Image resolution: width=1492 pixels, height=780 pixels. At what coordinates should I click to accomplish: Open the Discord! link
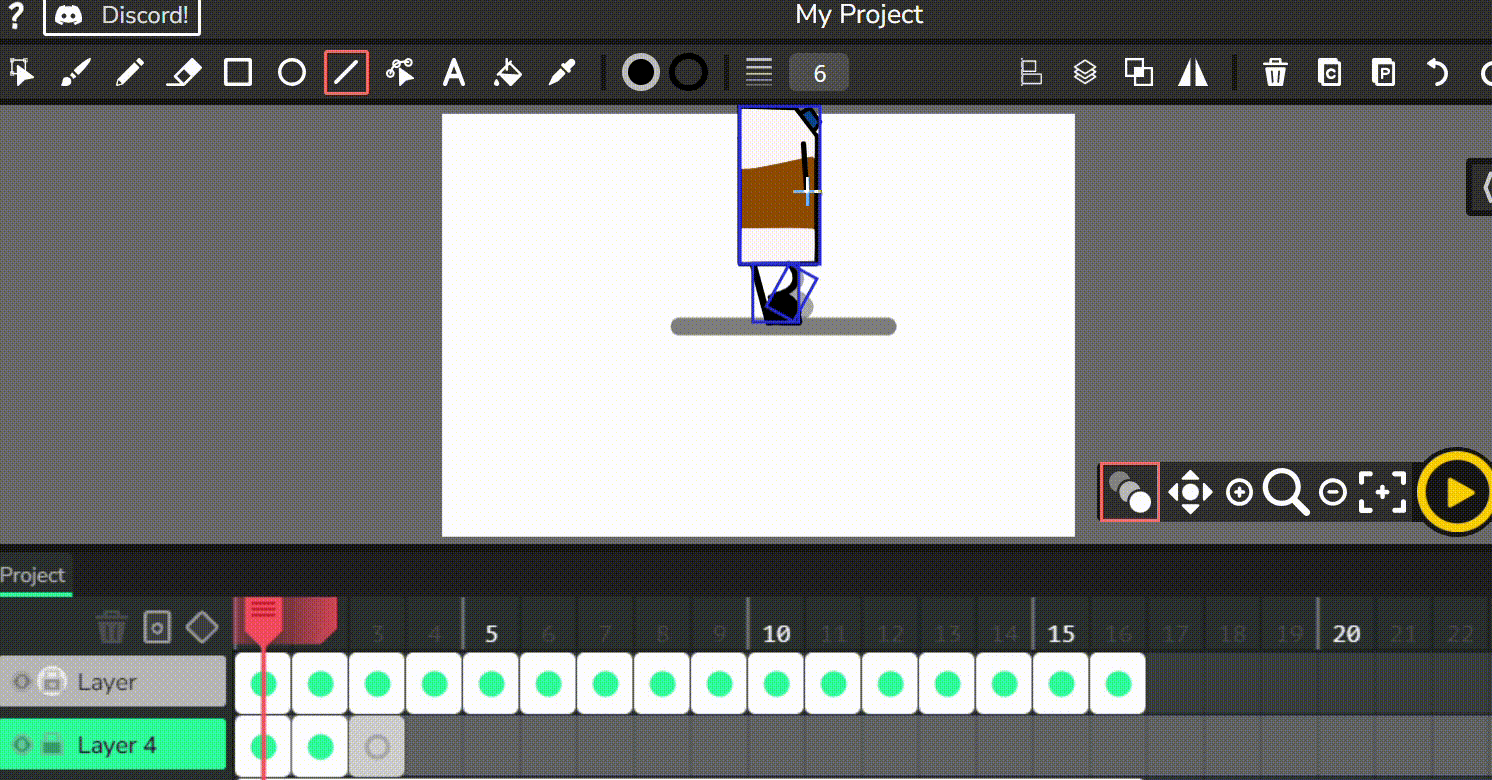(122, 16)
